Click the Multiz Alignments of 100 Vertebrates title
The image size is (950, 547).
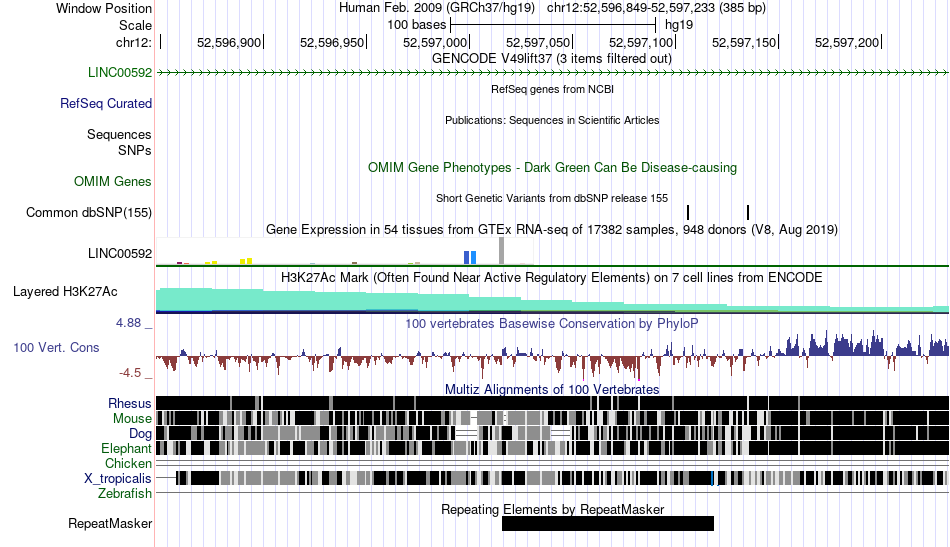click(552, 389)
